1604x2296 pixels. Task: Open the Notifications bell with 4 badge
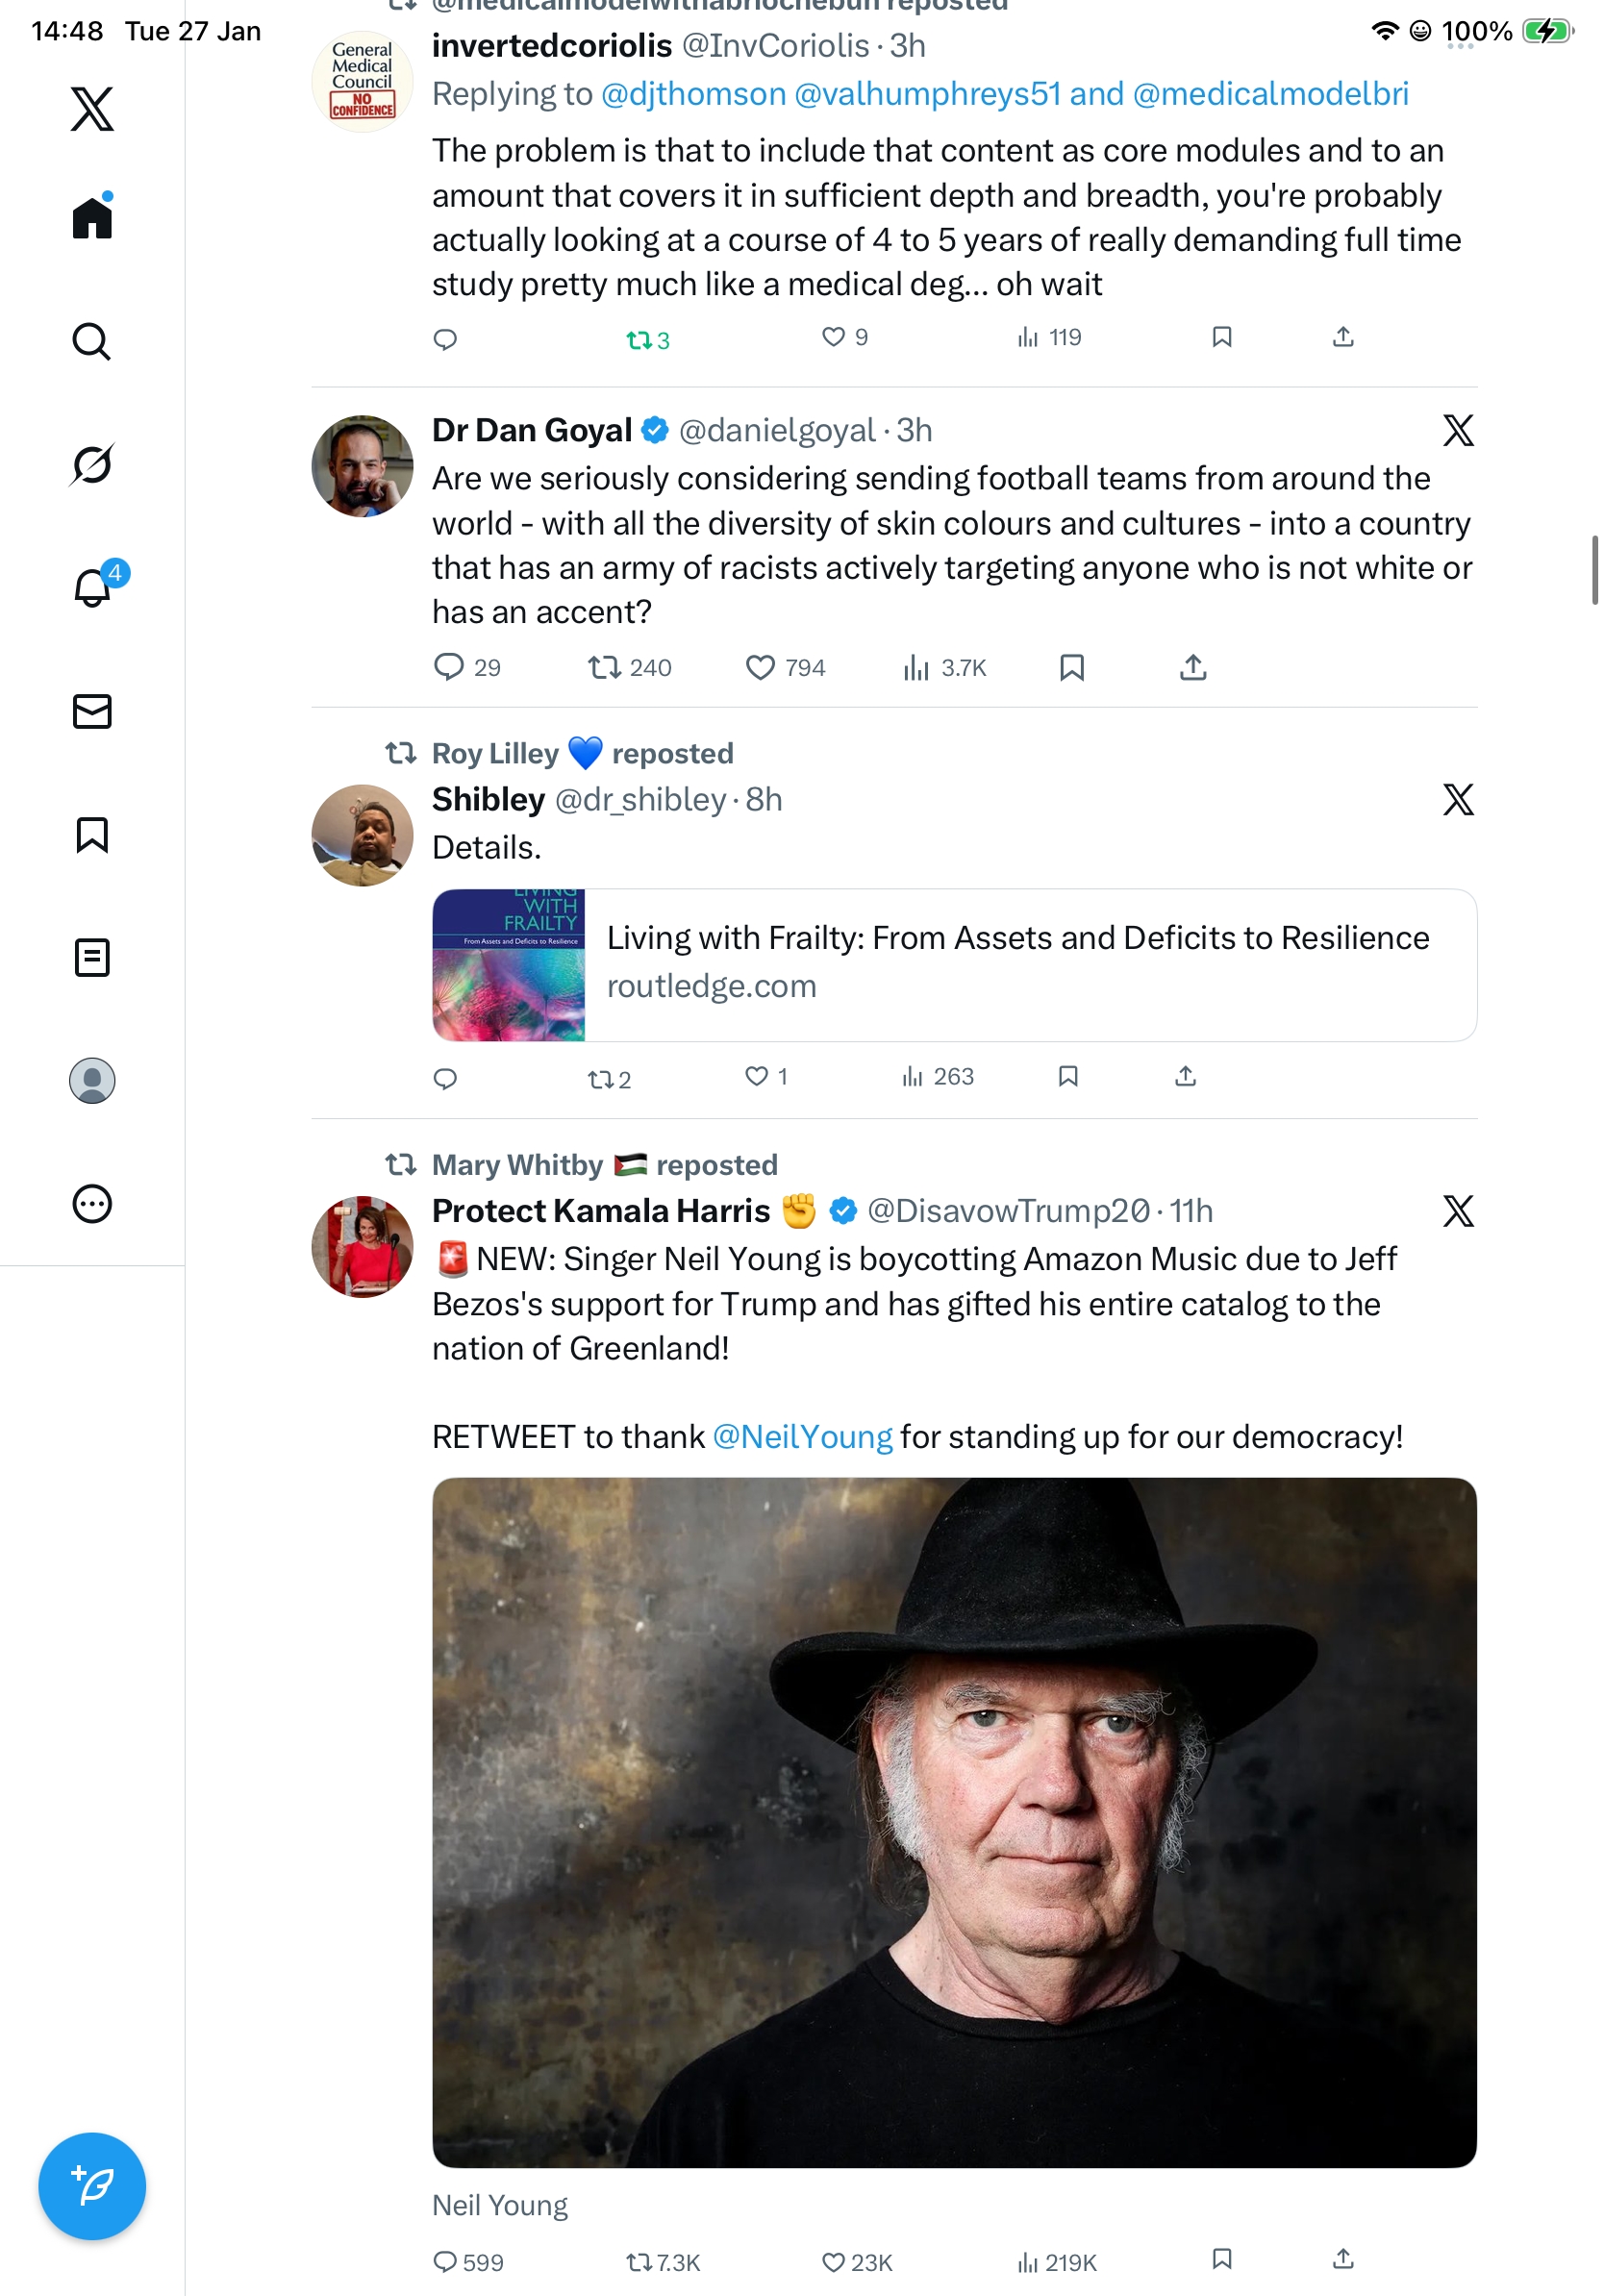(x=93, y=588)
